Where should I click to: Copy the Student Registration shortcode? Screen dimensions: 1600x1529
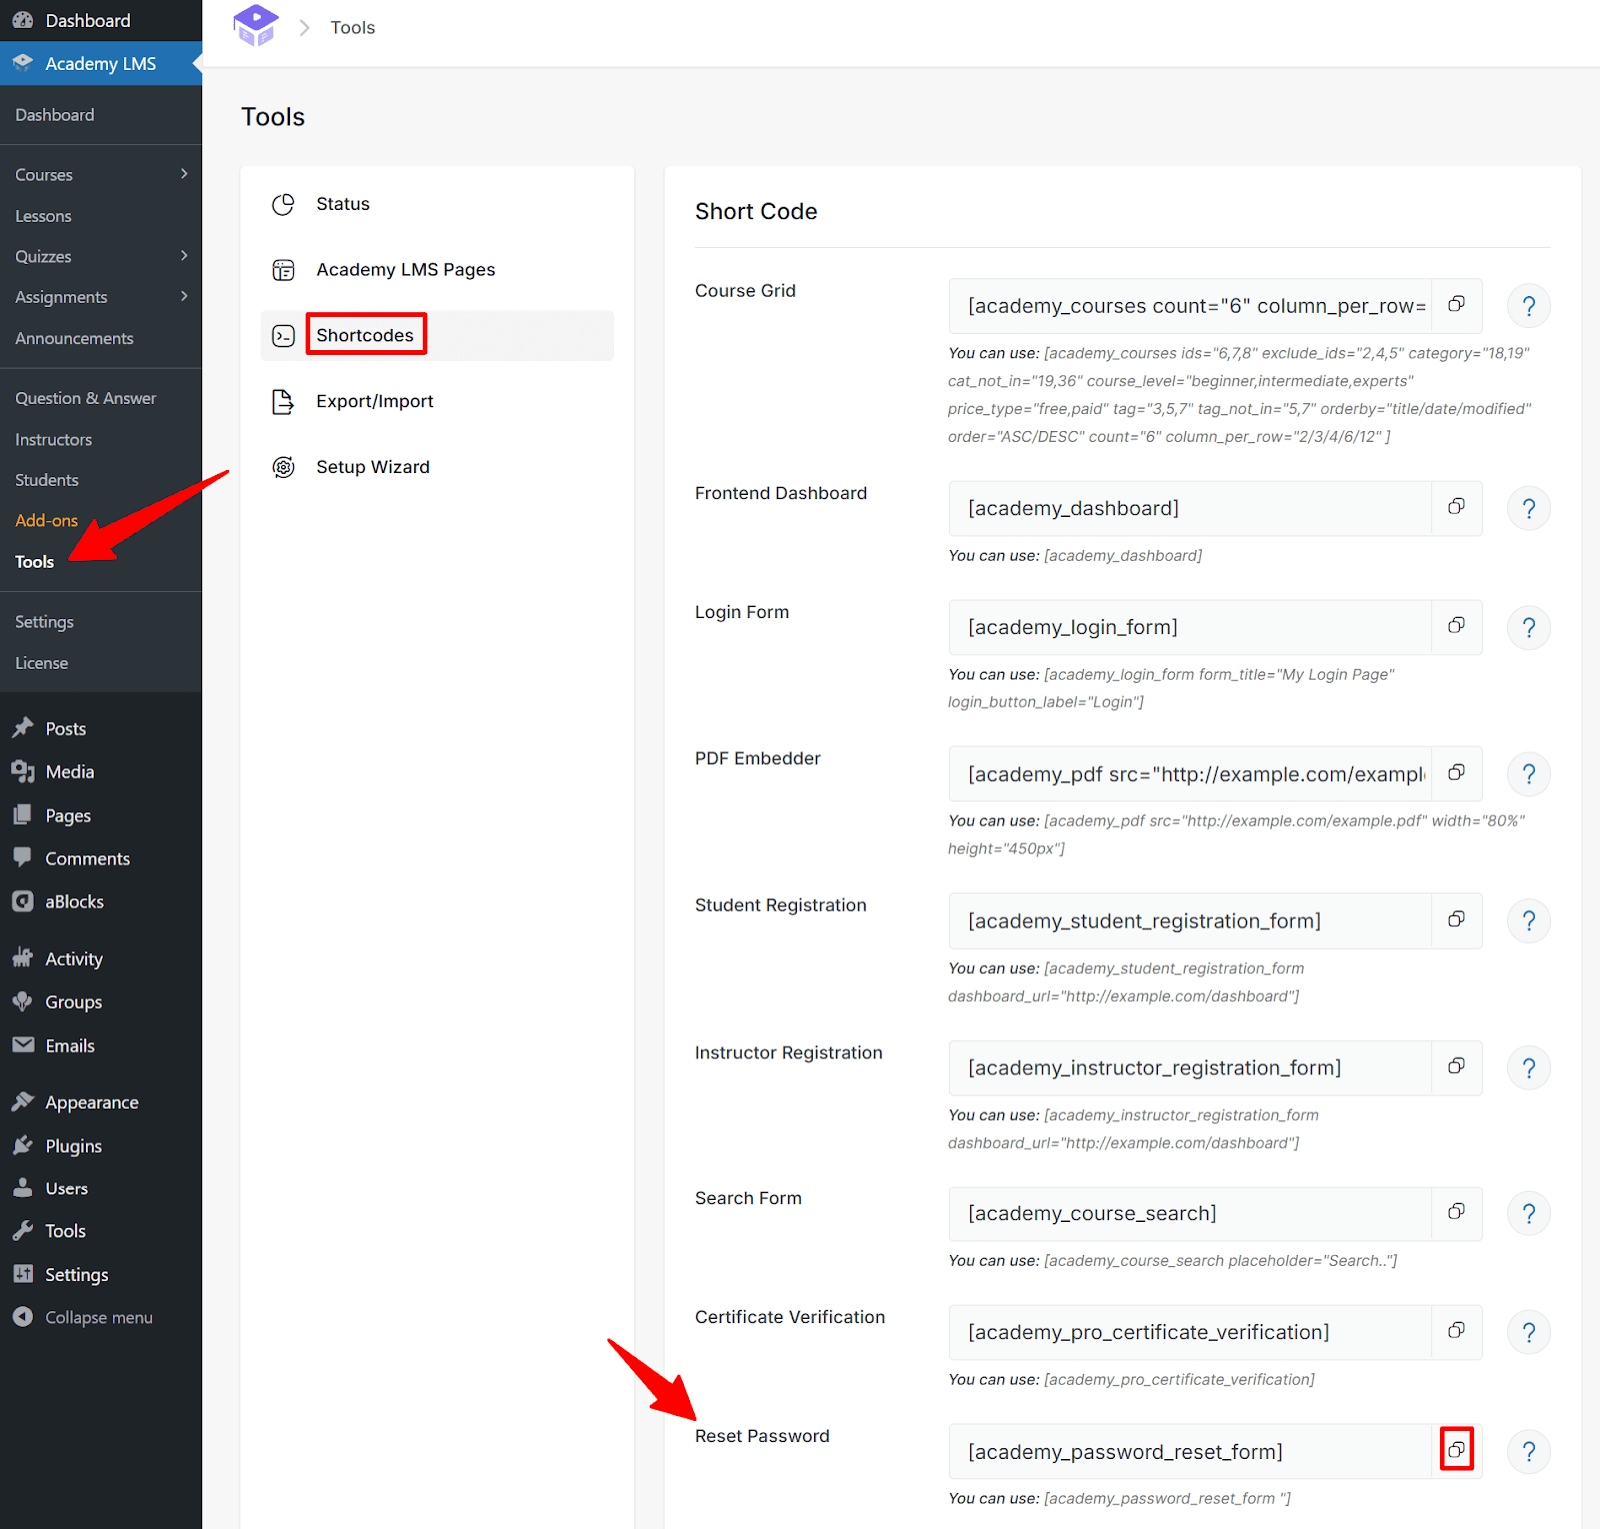pyautogui.click(x=1456, y=920)
